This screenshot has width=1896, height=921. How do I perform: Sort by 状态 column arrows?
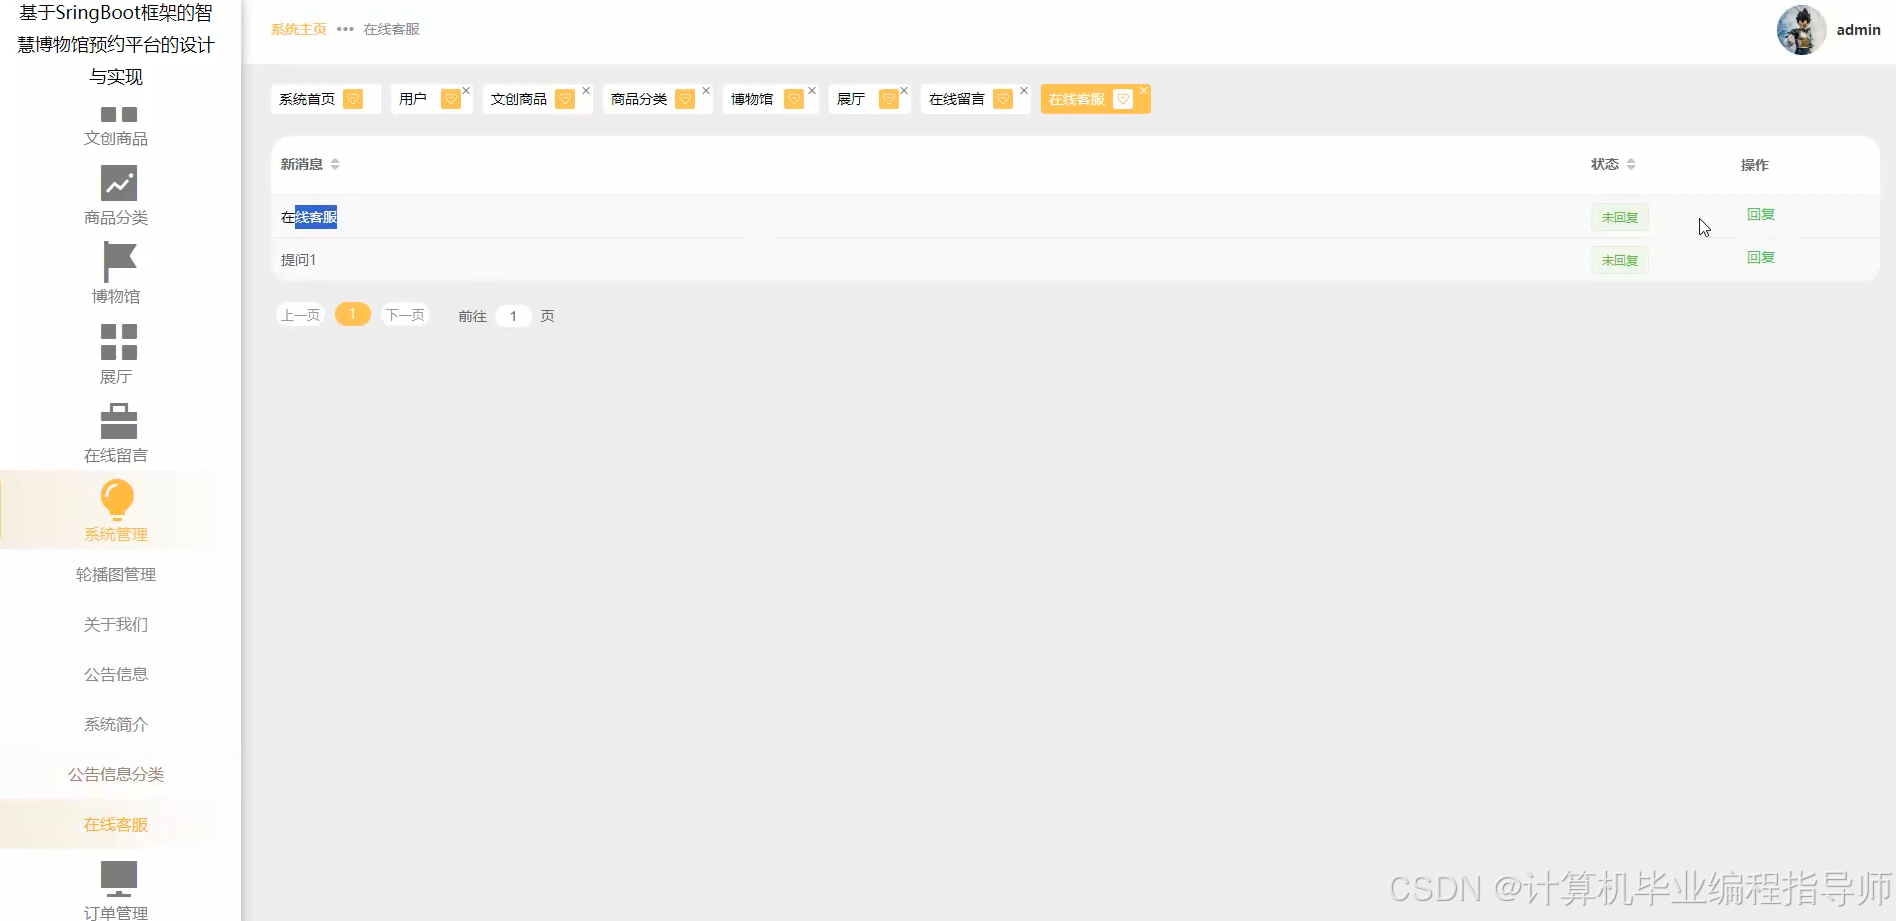(1631, 164)
